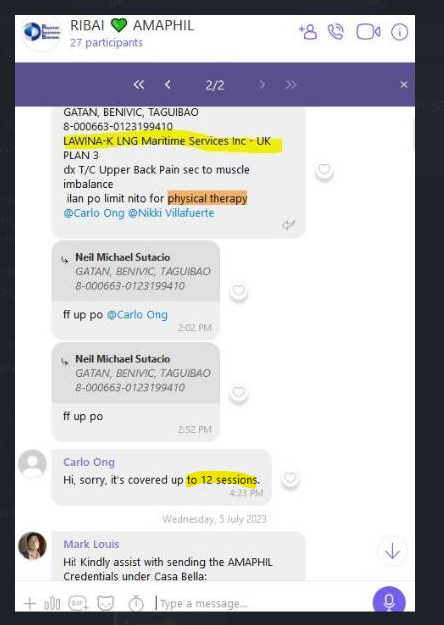
Task: Start a video call
Action: coord(368,32)
